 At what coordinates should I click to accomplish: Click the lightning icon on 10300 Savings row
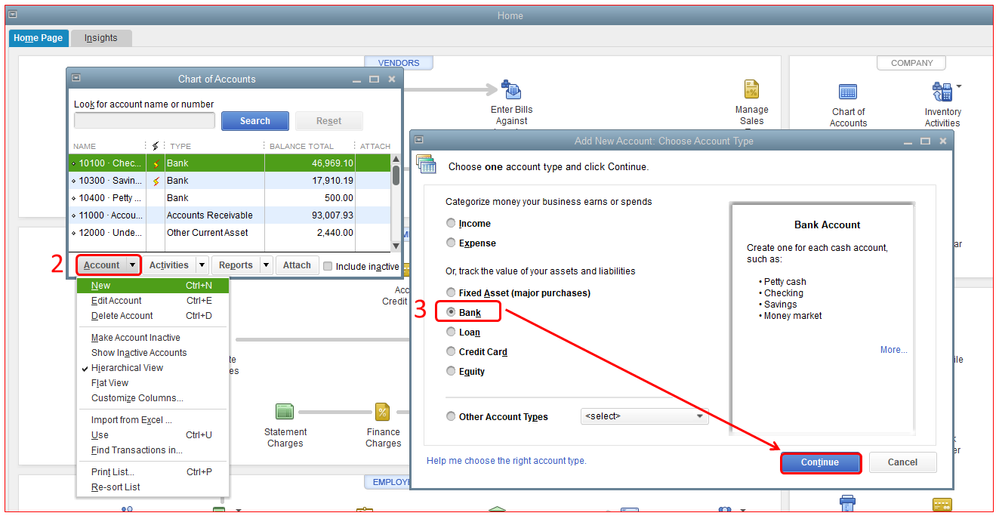(x=155, y=181)
